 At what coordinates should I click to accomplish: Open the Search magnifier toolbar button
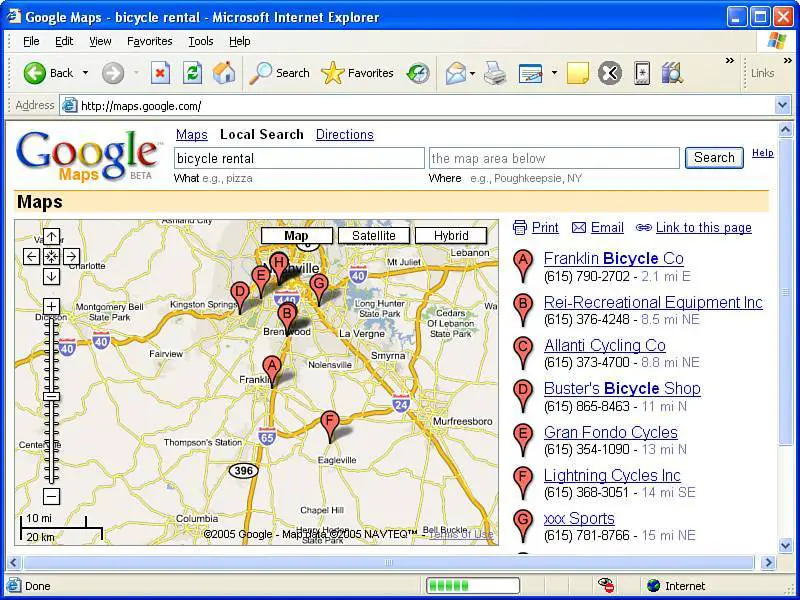(x=279, y=73)
